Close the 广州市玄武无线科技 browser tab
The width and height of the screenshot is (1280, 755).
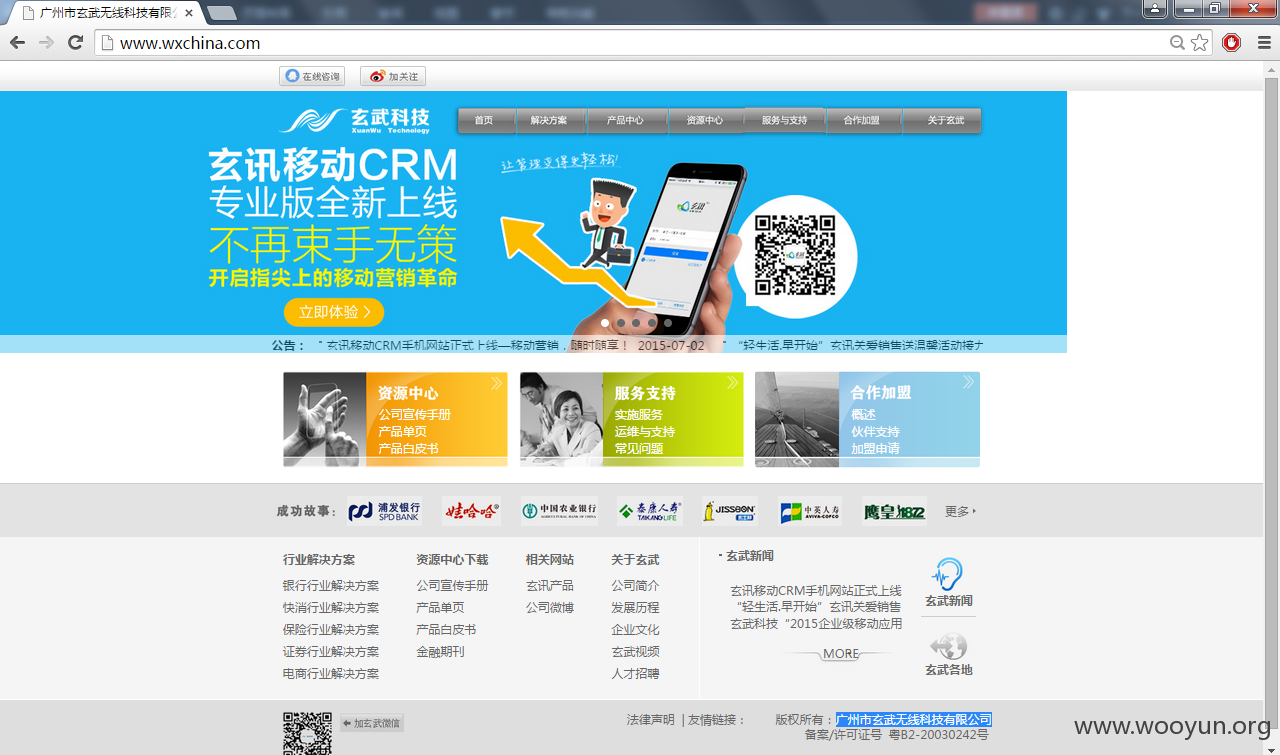pyautogui.click(x=189, y=13)
